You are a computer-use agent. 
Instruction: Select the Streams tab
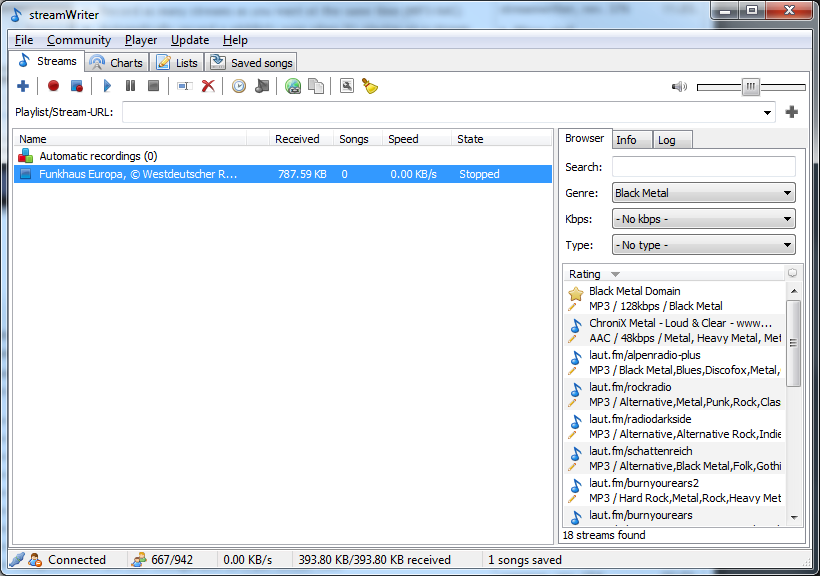coord(47,61)
